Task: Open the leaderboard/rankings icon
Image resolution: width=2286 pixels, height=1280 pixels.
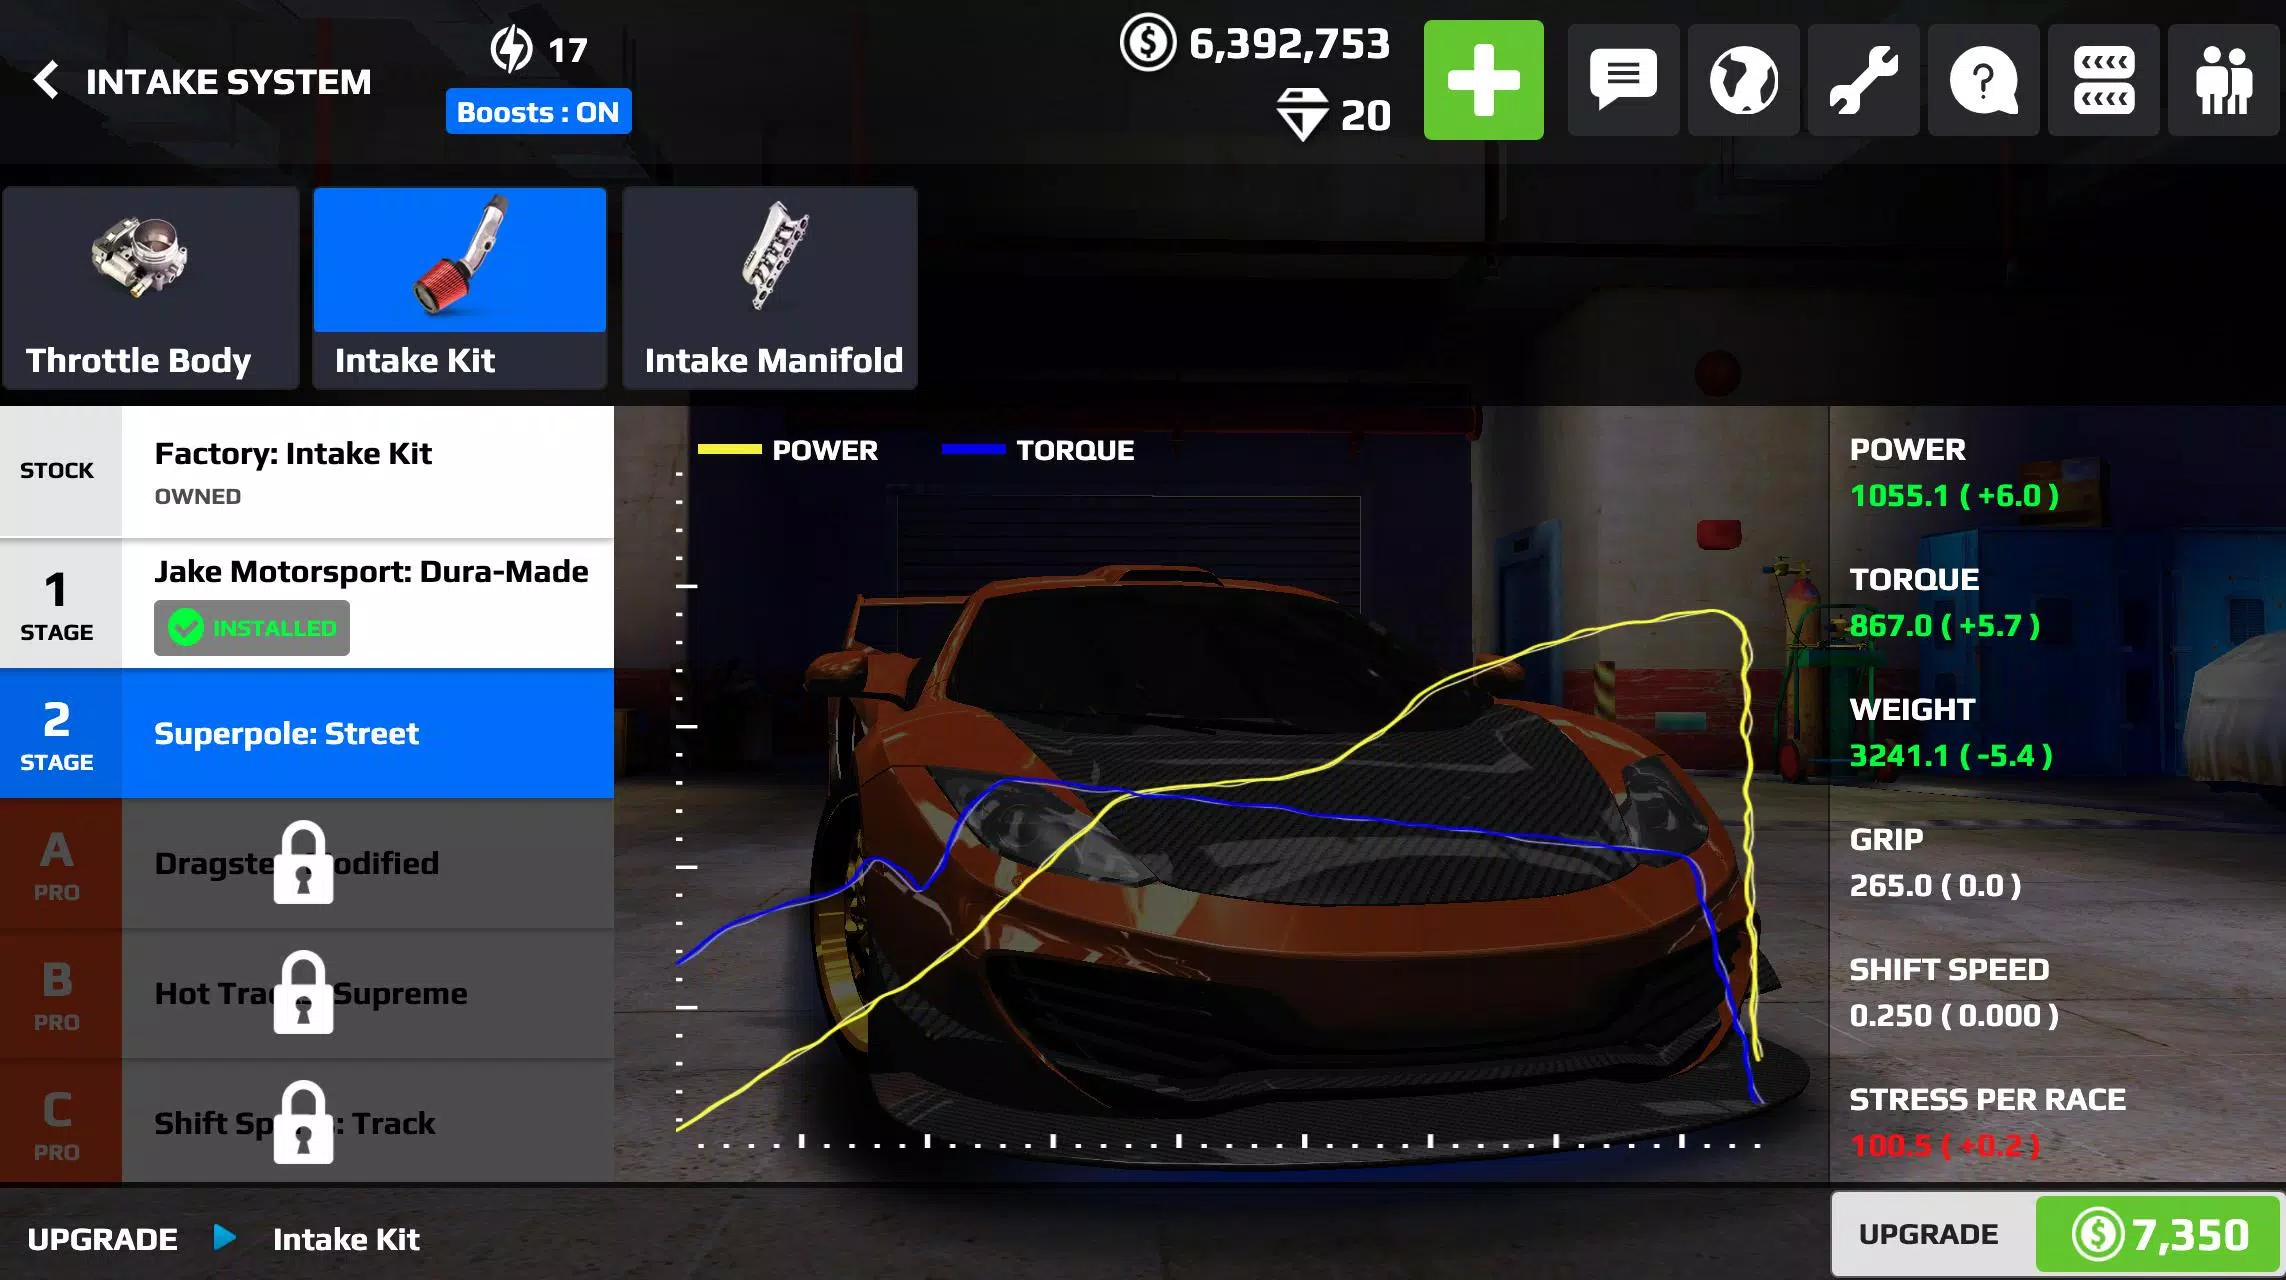Action: tap(2102, 79)
